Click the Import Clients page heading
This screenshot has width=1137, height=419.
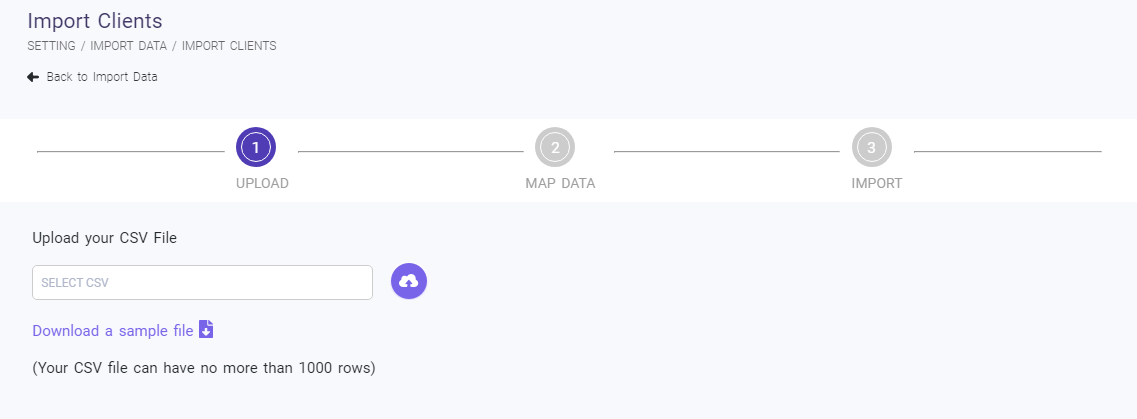click(95, 21)
